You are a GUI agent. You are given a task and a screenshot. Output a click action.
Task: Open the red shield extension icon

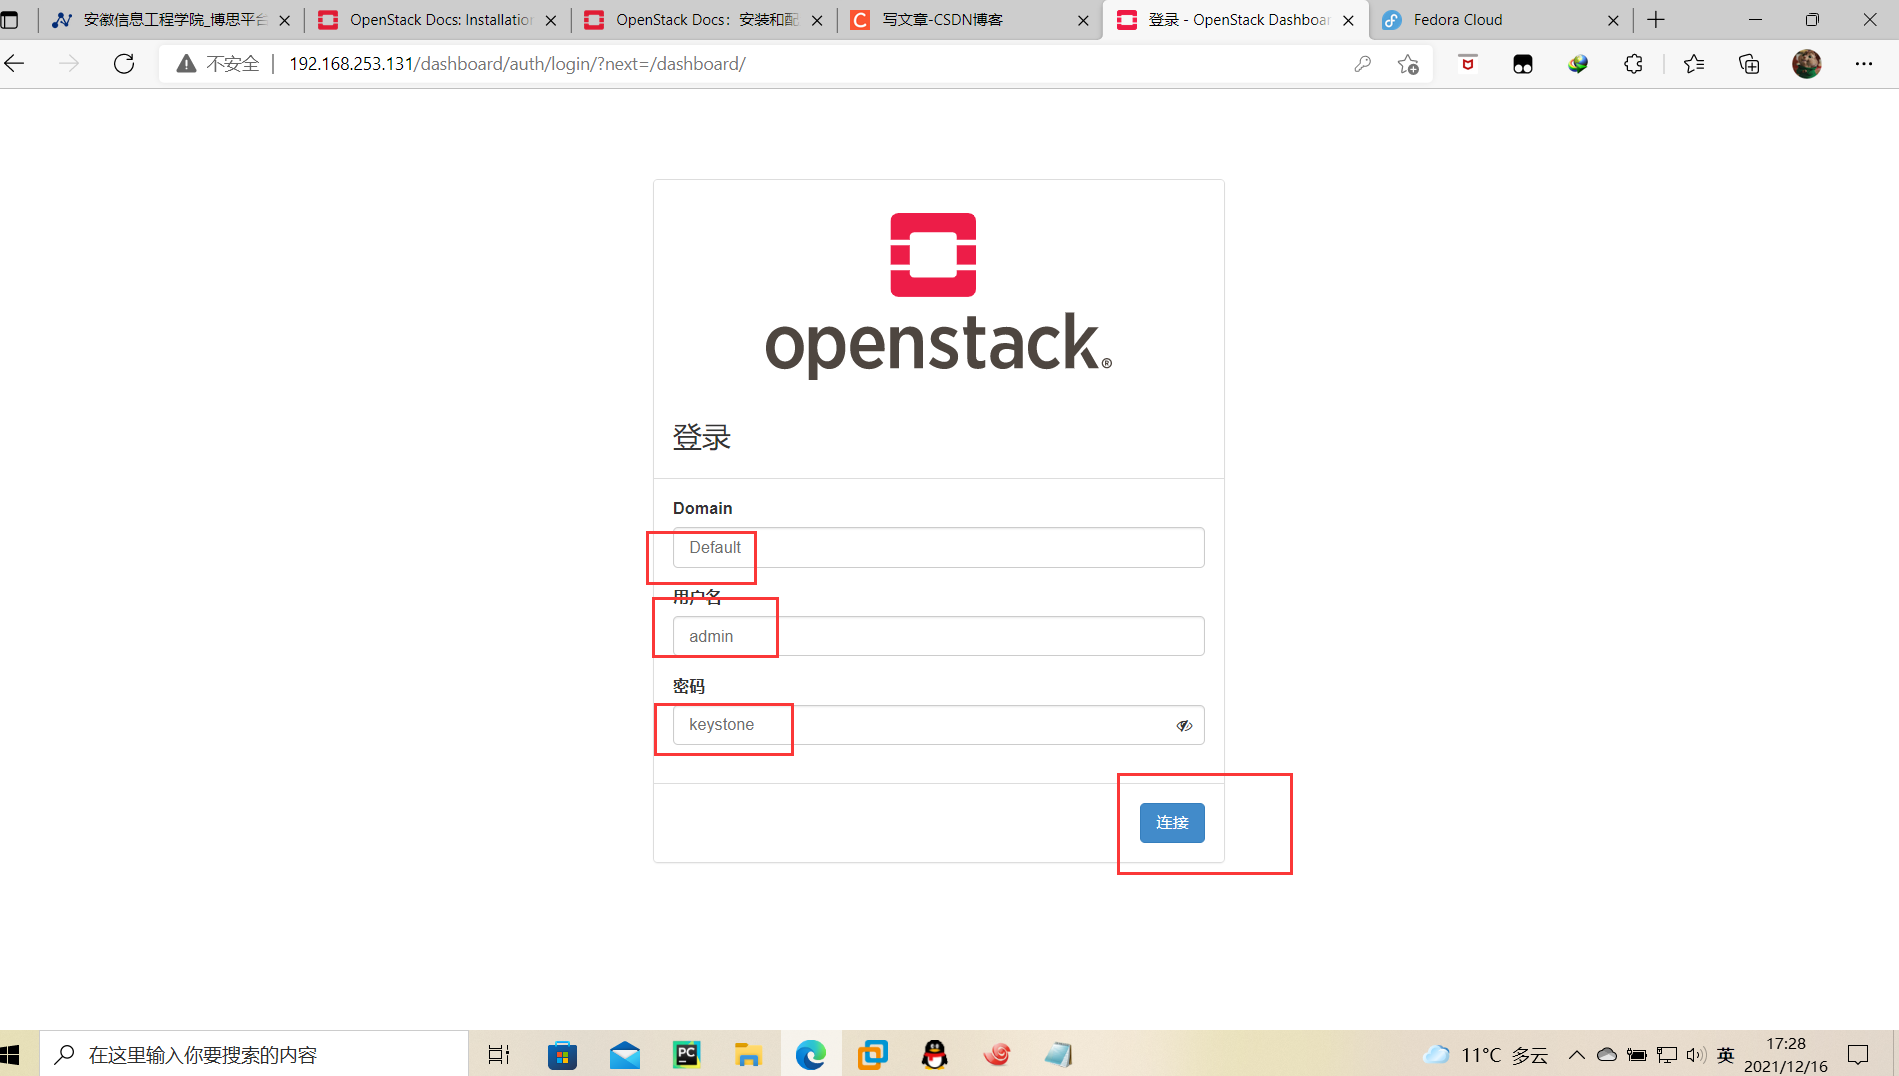1468,64
